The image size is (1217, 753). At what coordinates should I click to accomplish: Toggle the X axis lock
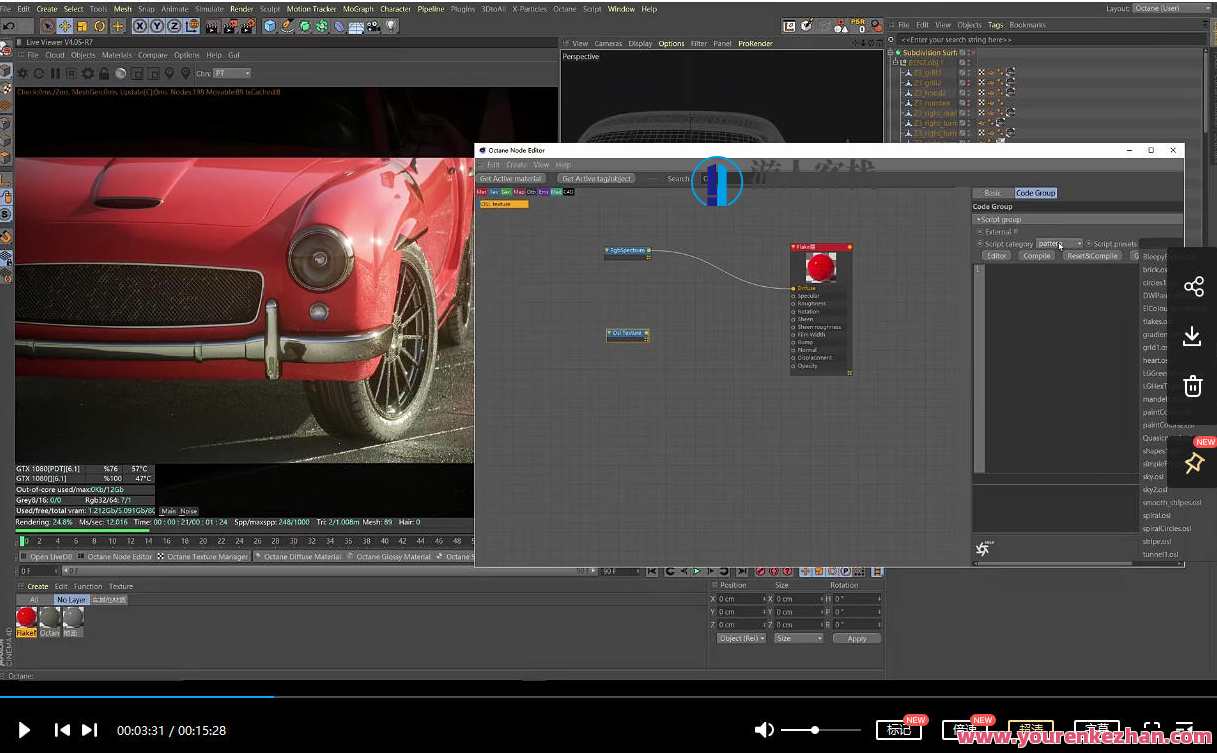[141, 26]
